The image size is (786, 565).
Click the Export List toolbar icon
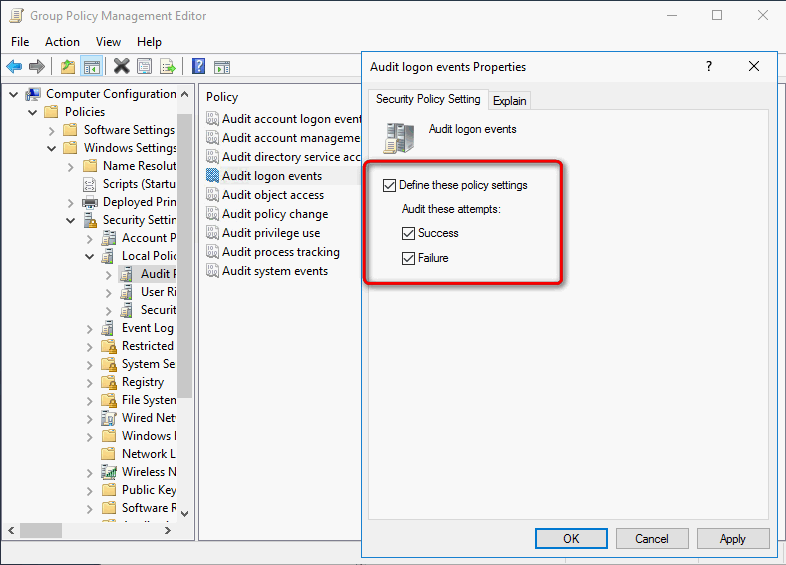point(168,67)
